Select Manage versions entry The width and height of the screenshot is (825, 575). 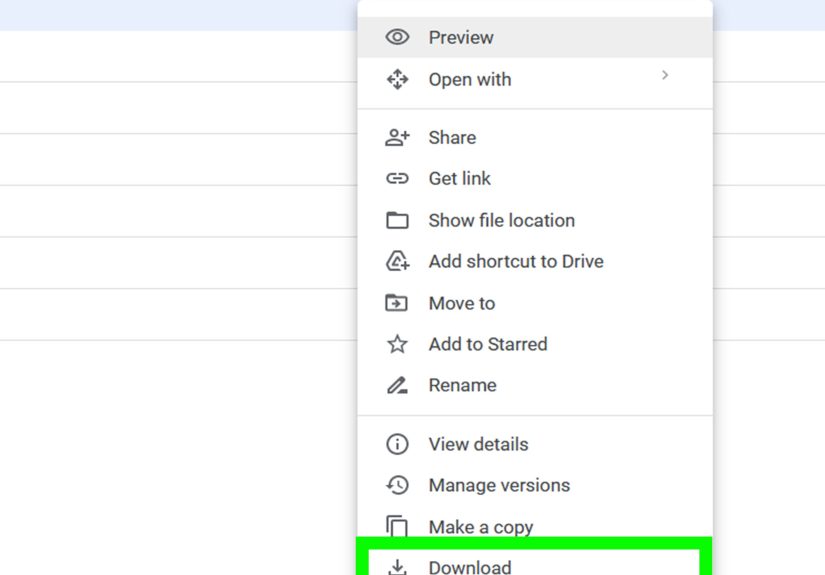[535, 485]
